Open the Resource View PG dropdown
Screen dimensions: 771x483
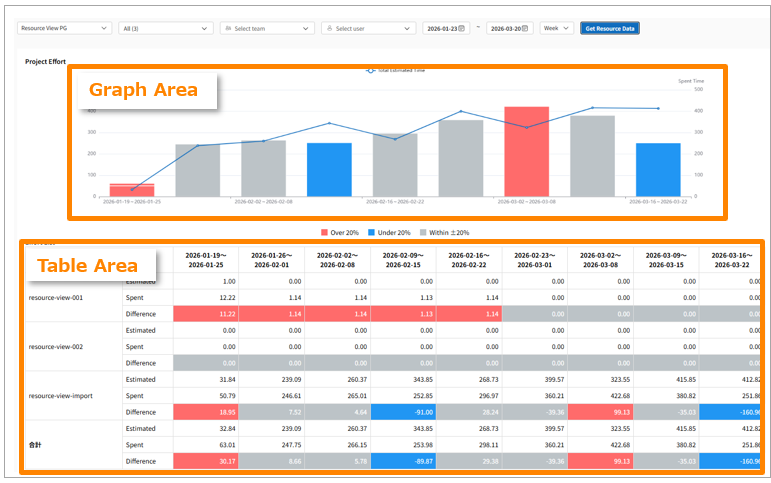tap(64, 28)
